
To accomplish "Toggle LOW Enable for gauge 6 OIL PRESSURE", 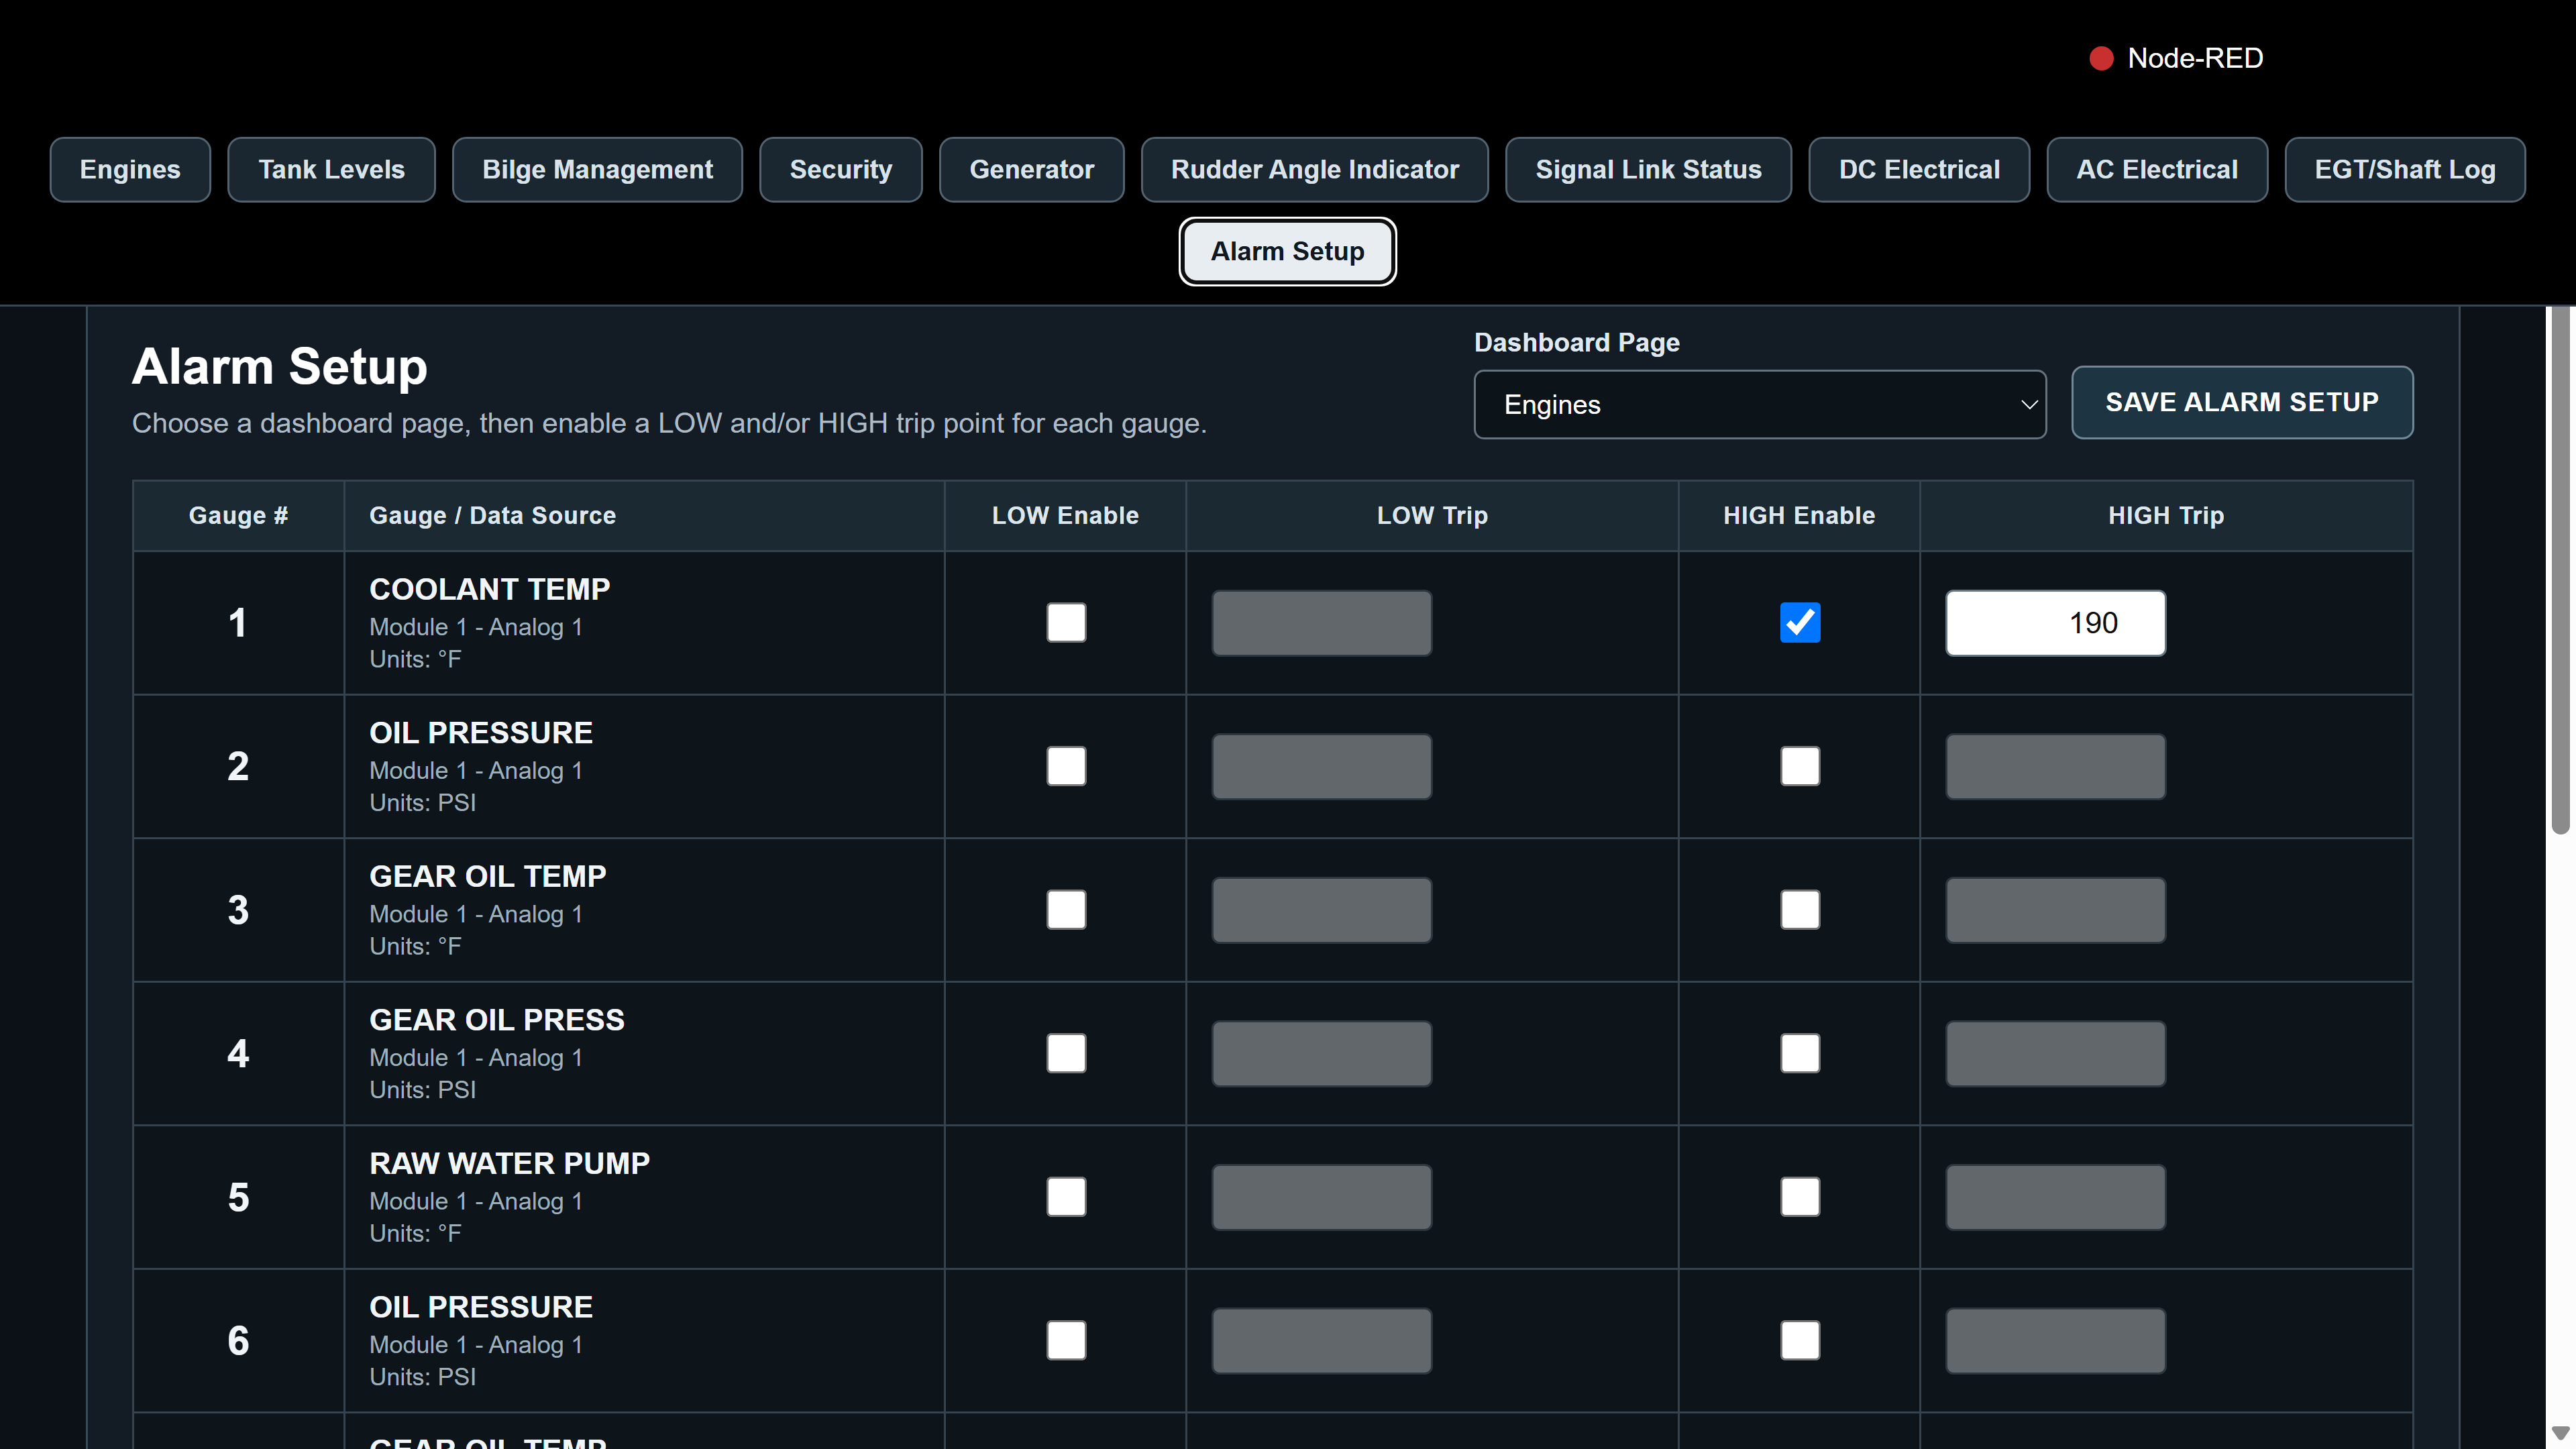I will tap(1066, 1340).
